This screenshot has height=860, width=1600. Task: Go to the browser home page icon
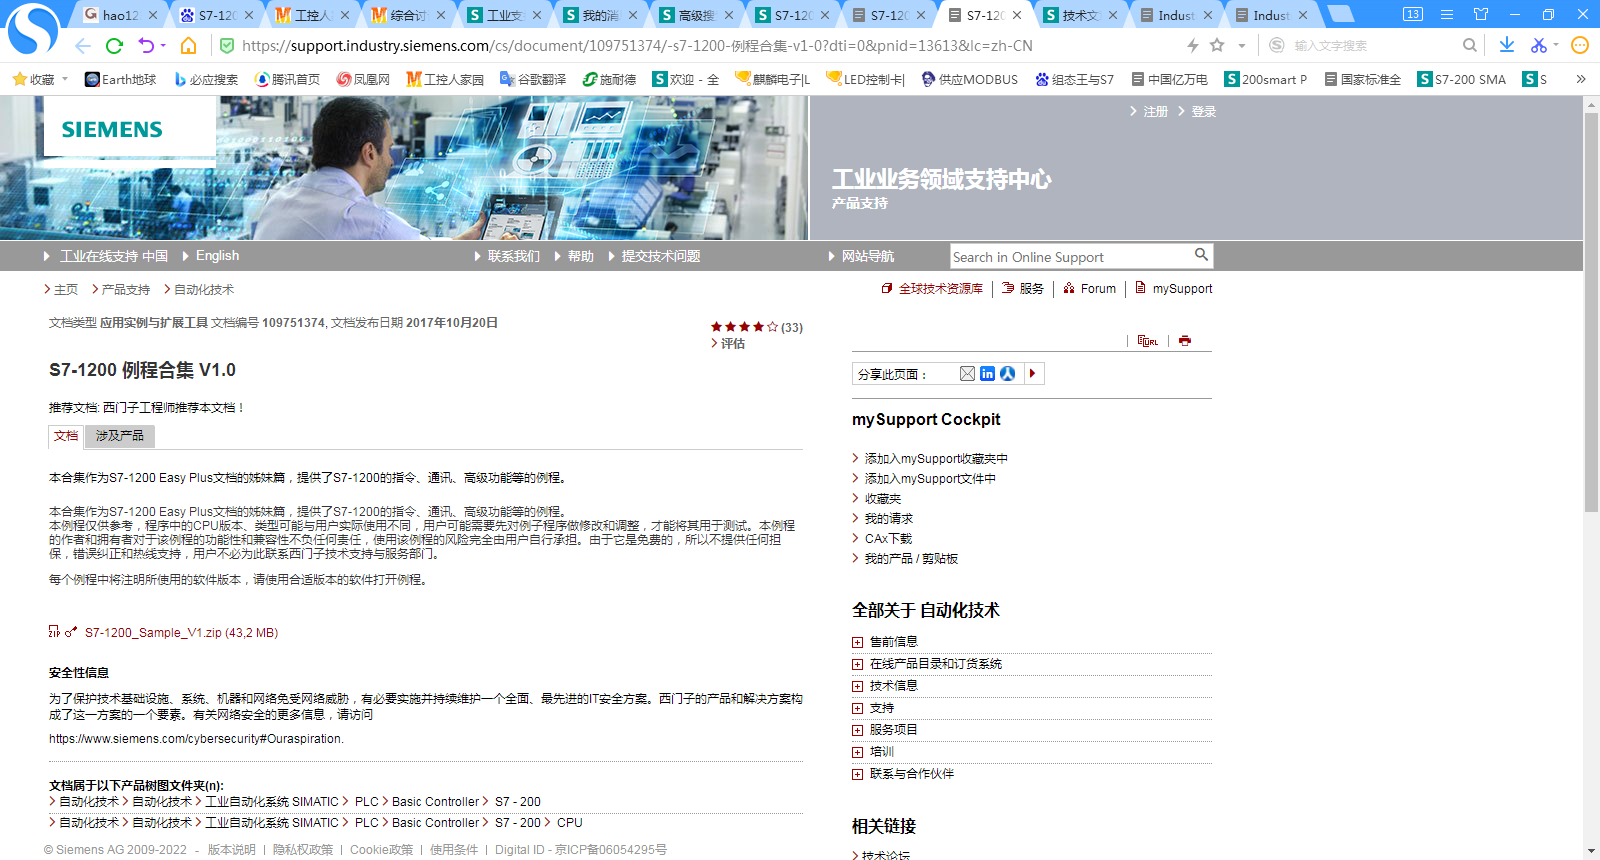click(x=188, y=46)
